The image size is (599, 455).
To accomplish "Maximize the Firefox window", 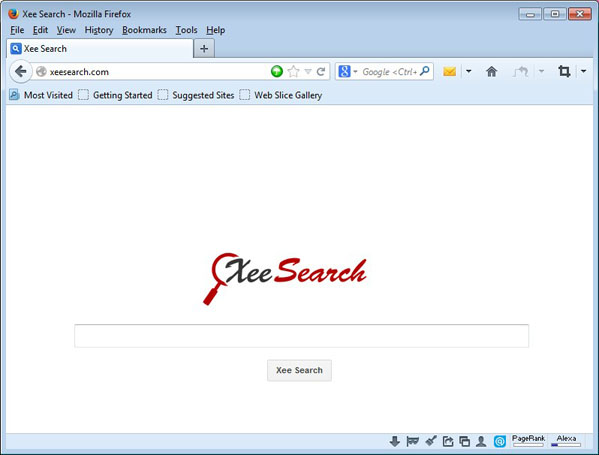I will [x=555, y=14].
